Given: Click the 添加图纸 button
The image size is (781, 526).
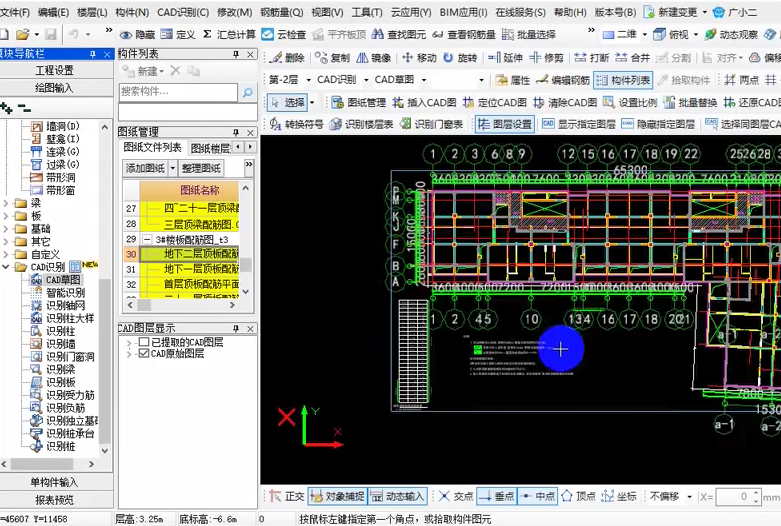Looking at the screenshot, I should [x=144, y=168].
